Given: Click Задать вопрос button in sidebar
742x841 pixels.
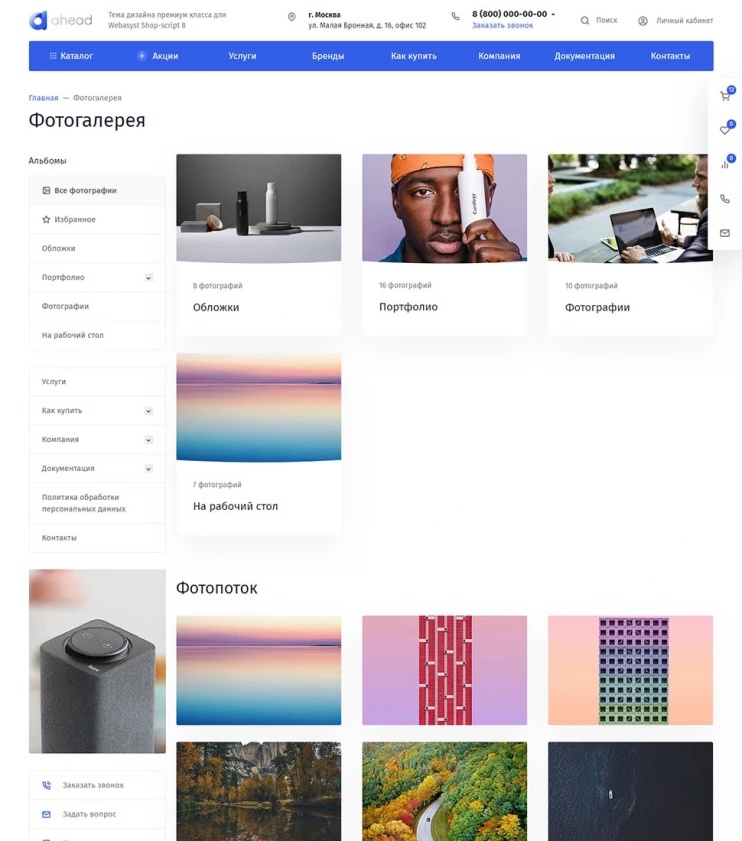Looking at the screenshot, I should pos(89,815).
